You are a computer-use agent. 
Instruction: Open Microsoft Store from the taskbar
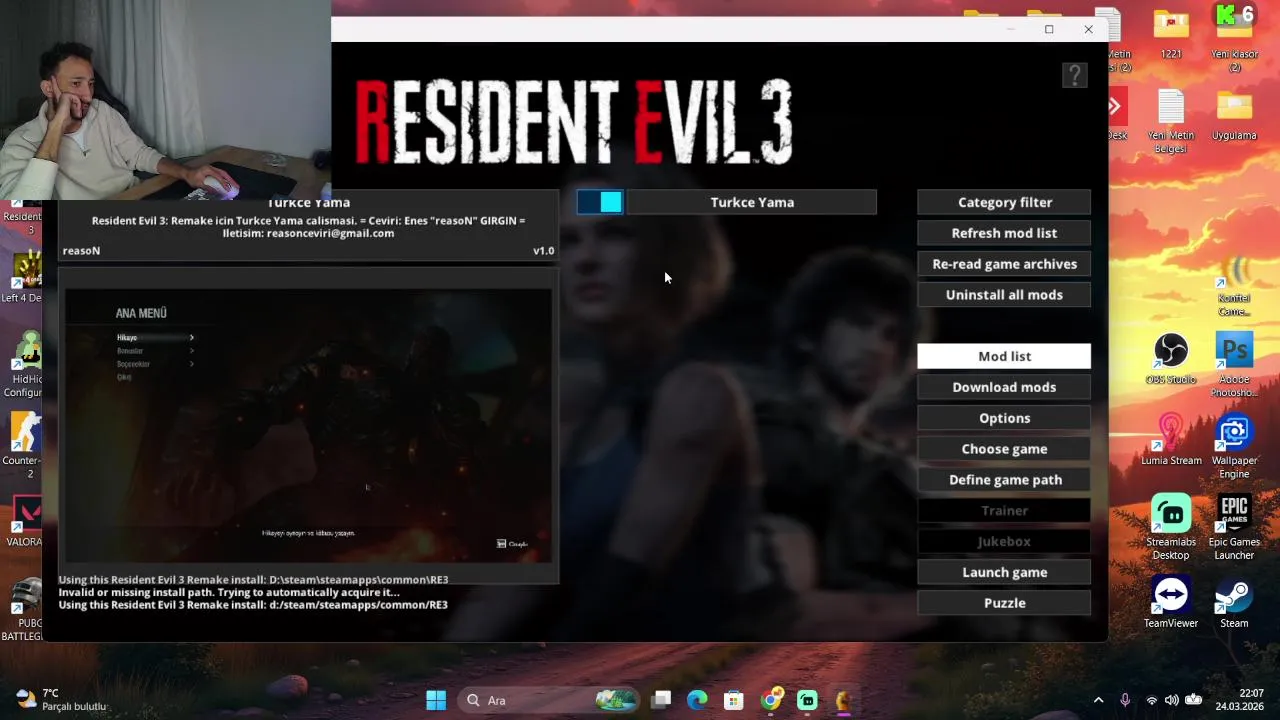(x=734, y=700)
